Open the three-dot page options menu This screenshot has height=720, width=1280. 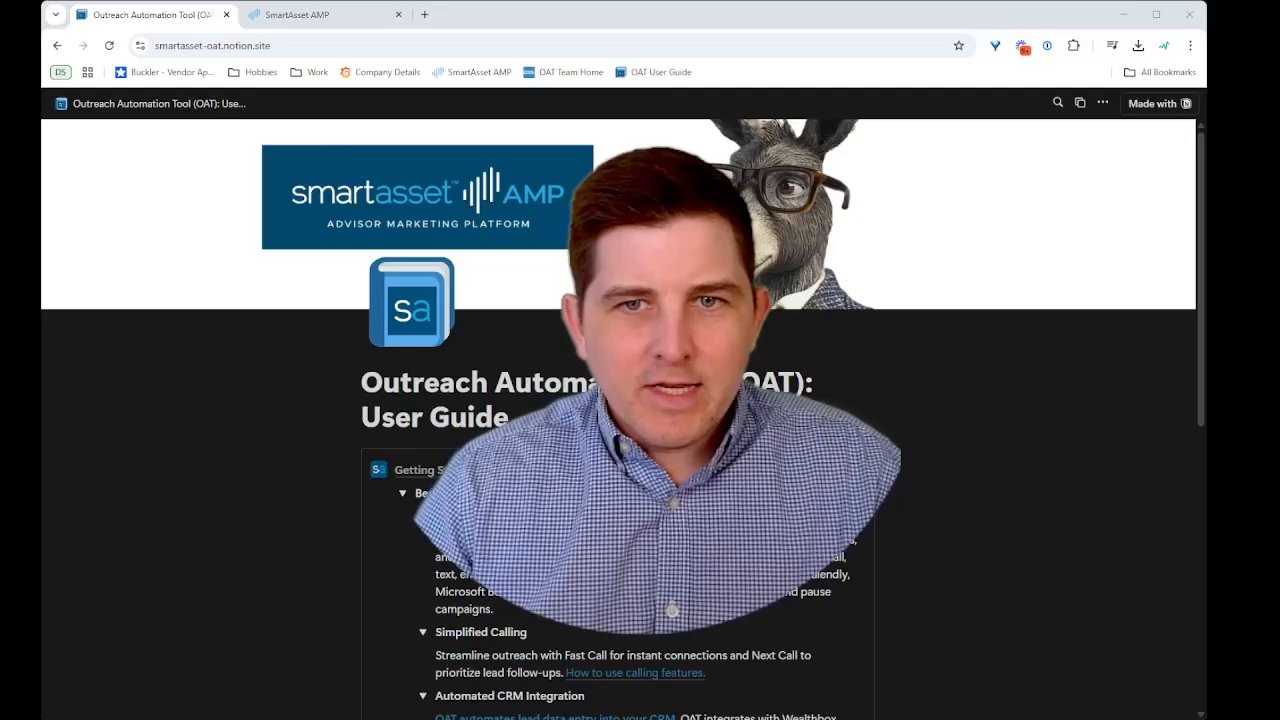[x=1102, y=103]
